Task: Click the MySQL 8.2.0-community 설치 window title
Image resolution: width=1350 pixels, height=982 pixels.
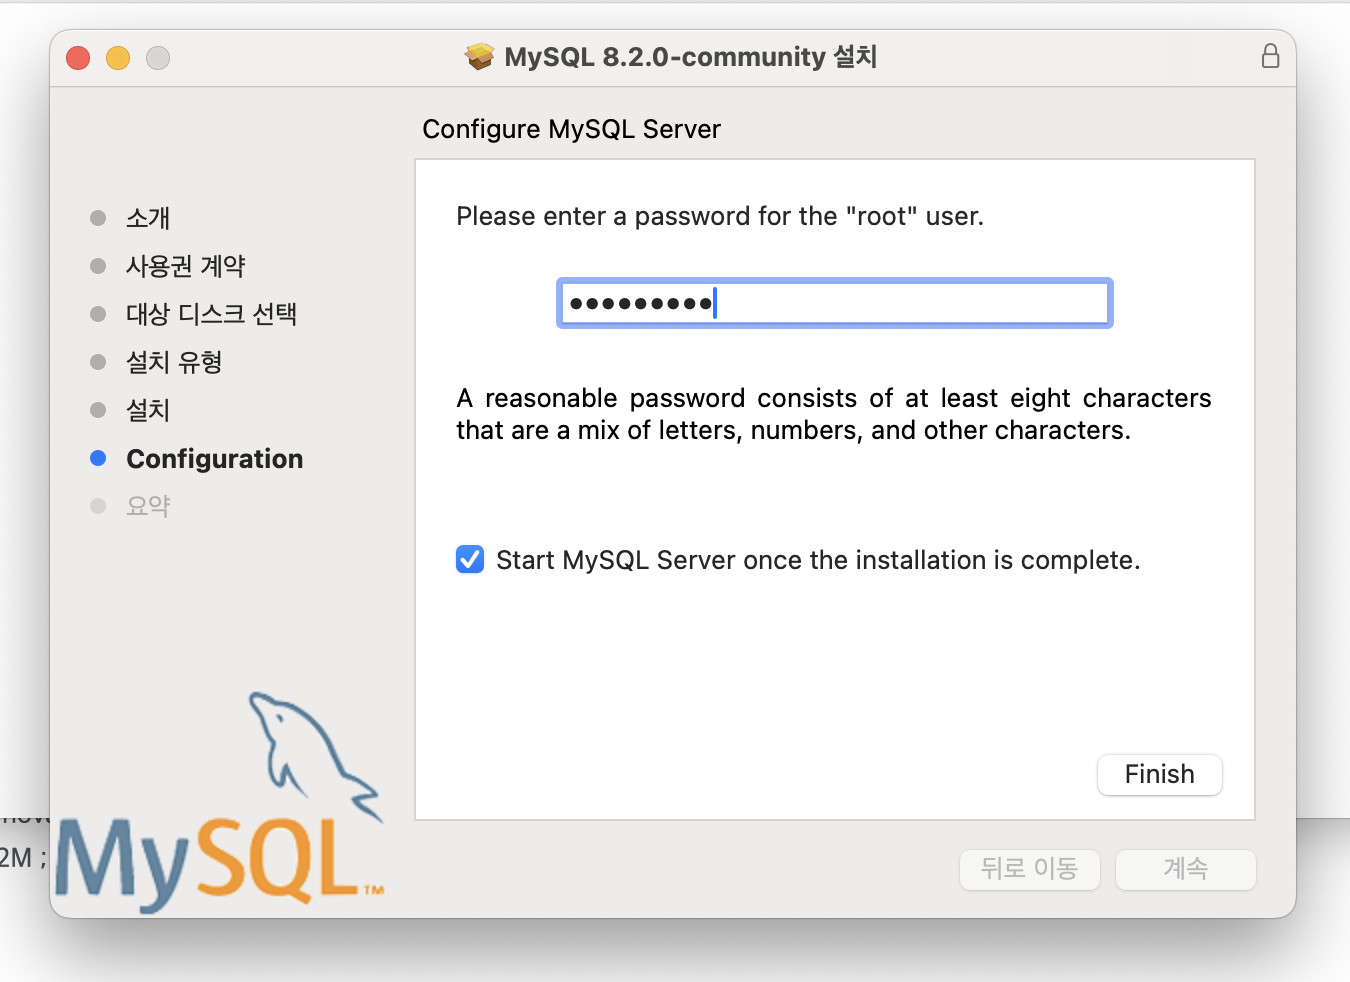Action: tap(690, 57)
